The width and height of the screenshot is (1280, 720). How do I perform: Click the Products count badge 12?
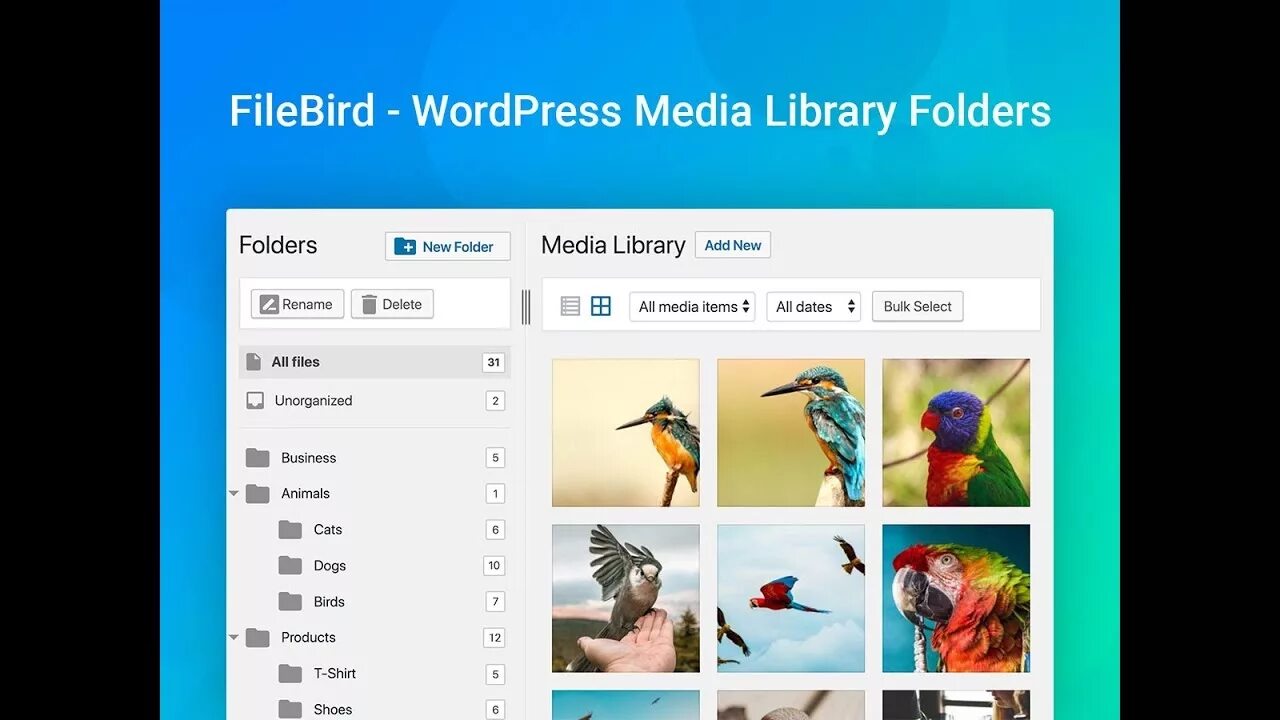[494, 638]
